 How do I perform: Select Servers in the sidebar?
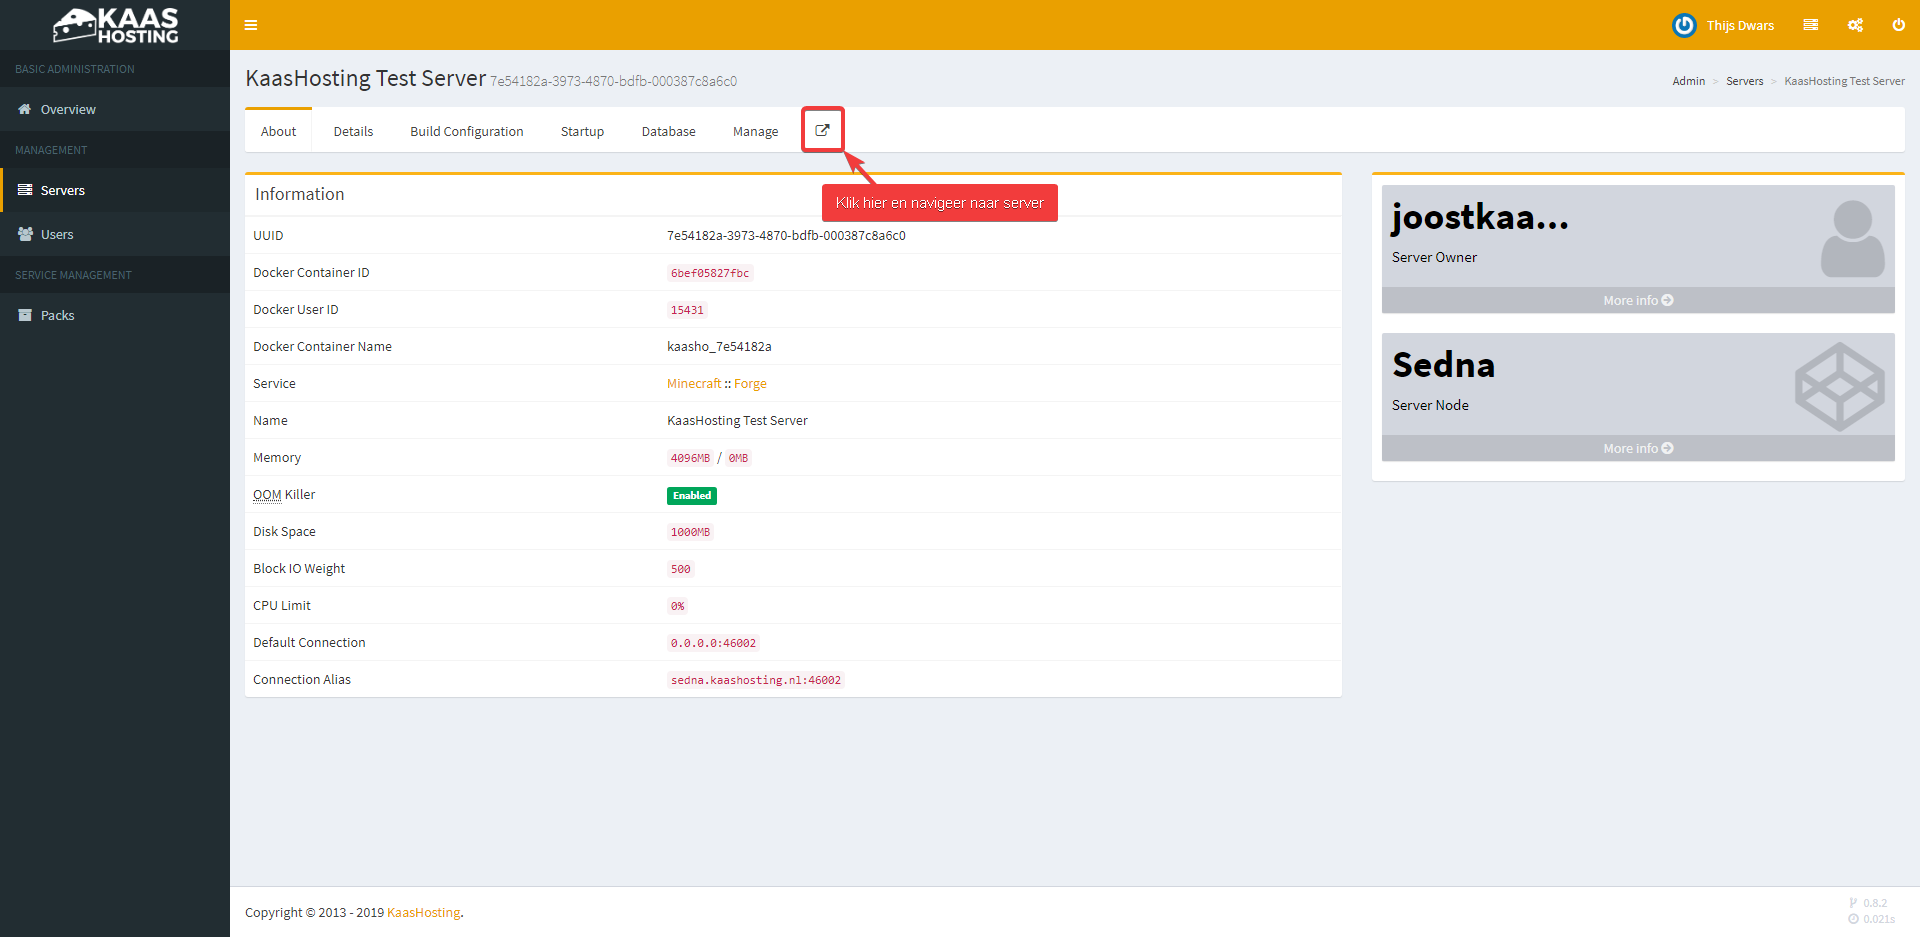pos(62,191)
